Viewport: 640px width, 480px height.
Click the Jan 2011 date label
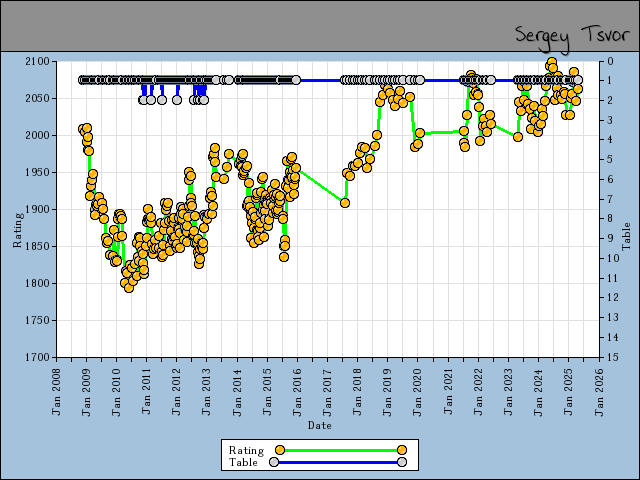click(x=147, y=392)
